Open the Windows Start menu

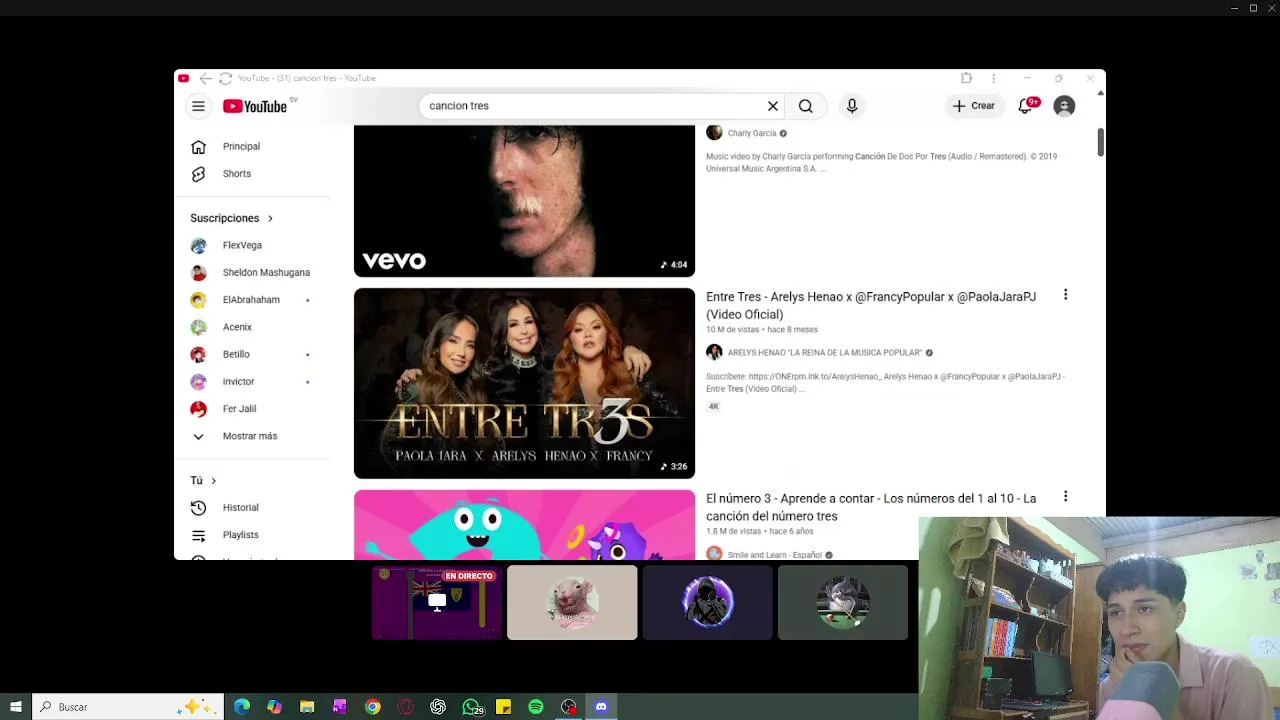(16, 707)
